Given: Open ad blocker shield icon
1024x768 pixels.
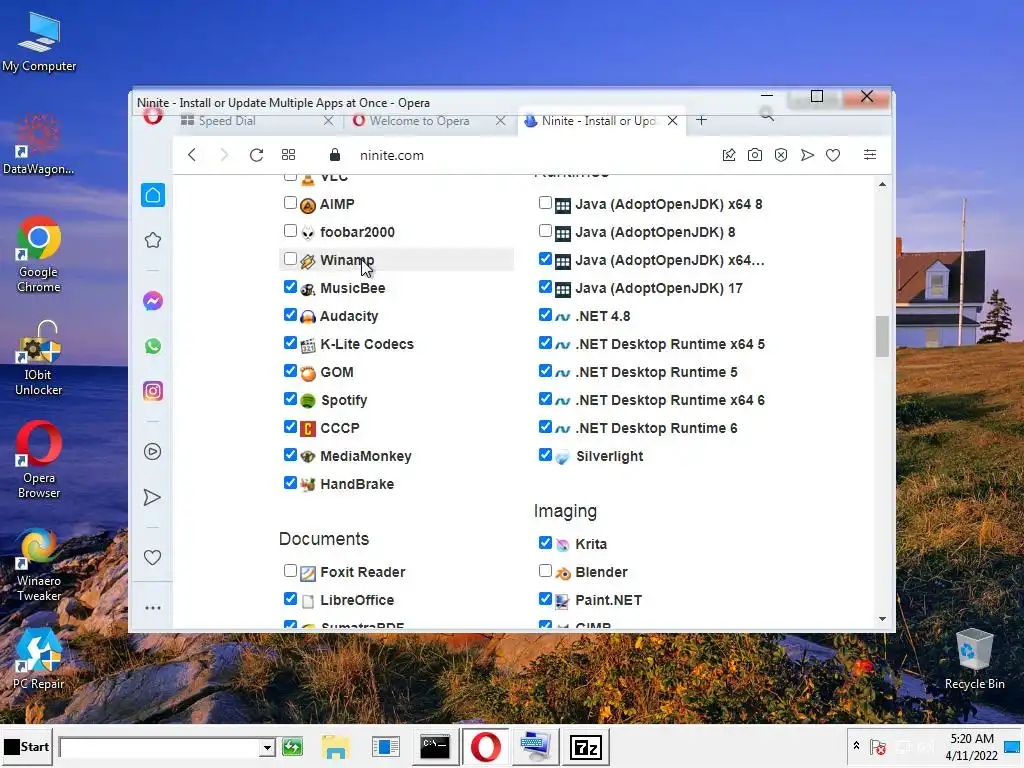Looking at the screenshot, I should pyautogui.click(x=781, y=155).
